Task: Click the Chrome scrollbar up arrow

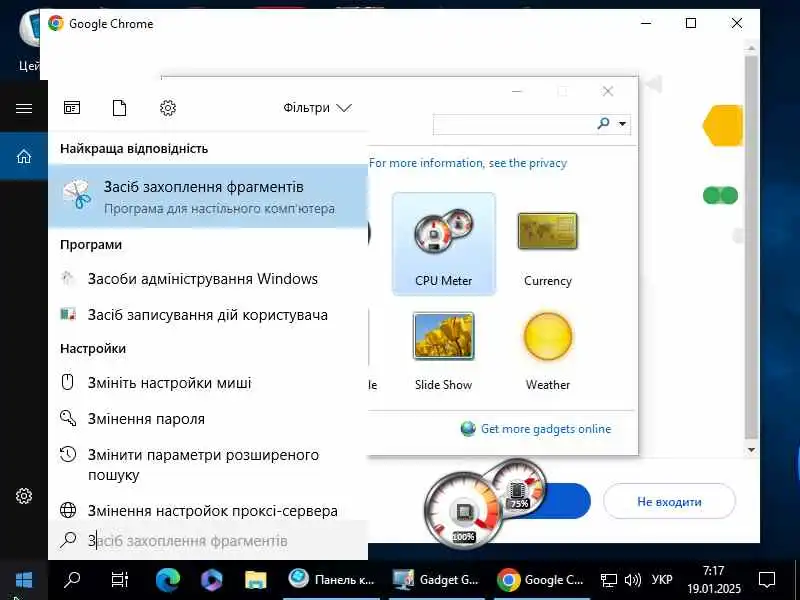Action: [751, 48]
